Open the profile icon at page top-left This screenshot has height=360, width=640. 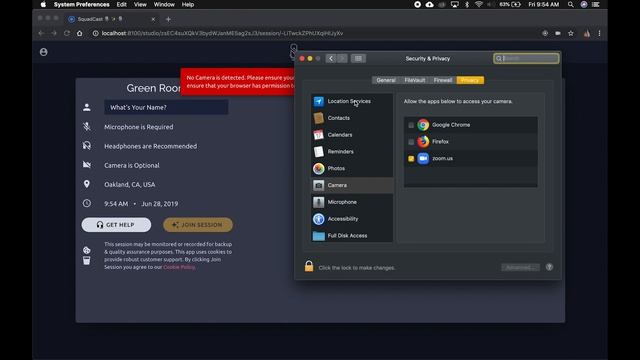(x=44, y=52)
